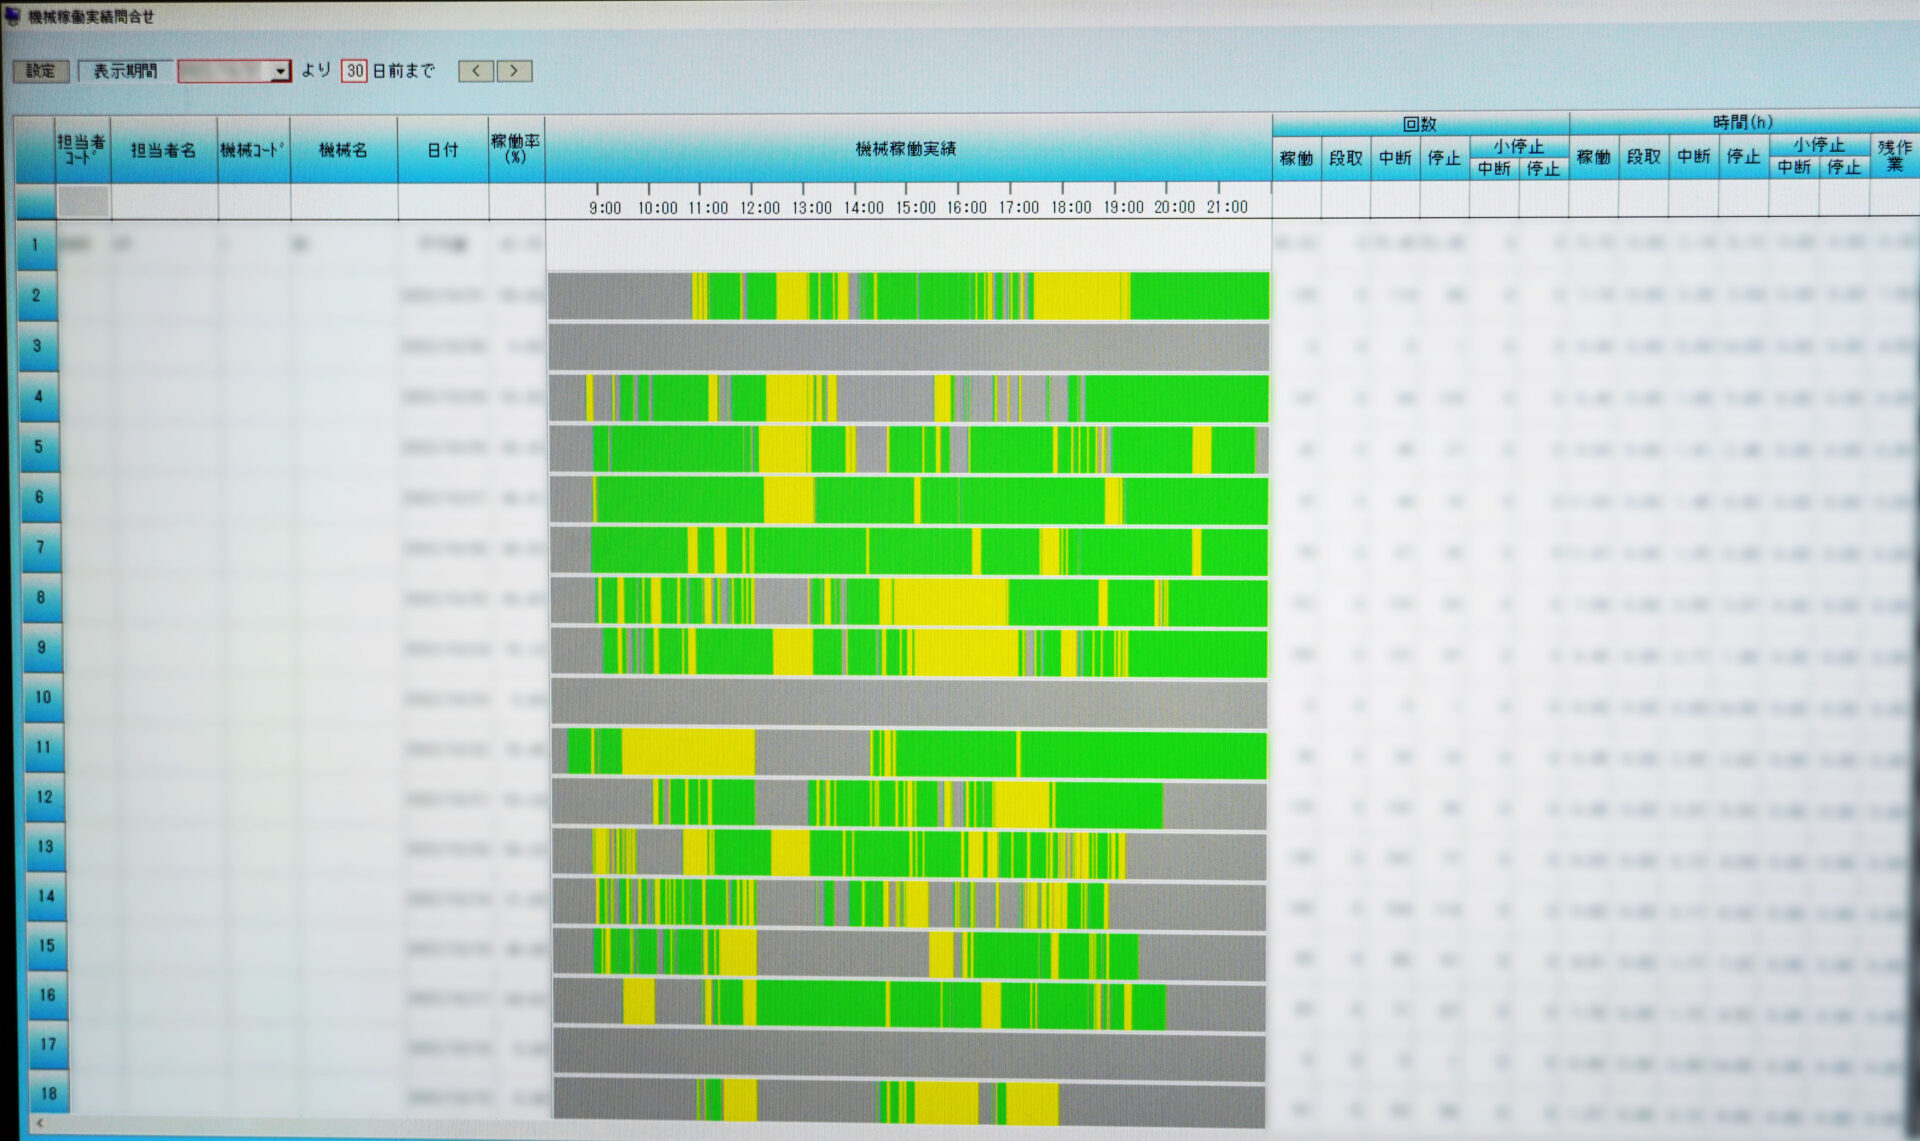Click the horizontal scrollbar left arrow
The width and height of the screenshot is (1920, 1141).
40,1123
